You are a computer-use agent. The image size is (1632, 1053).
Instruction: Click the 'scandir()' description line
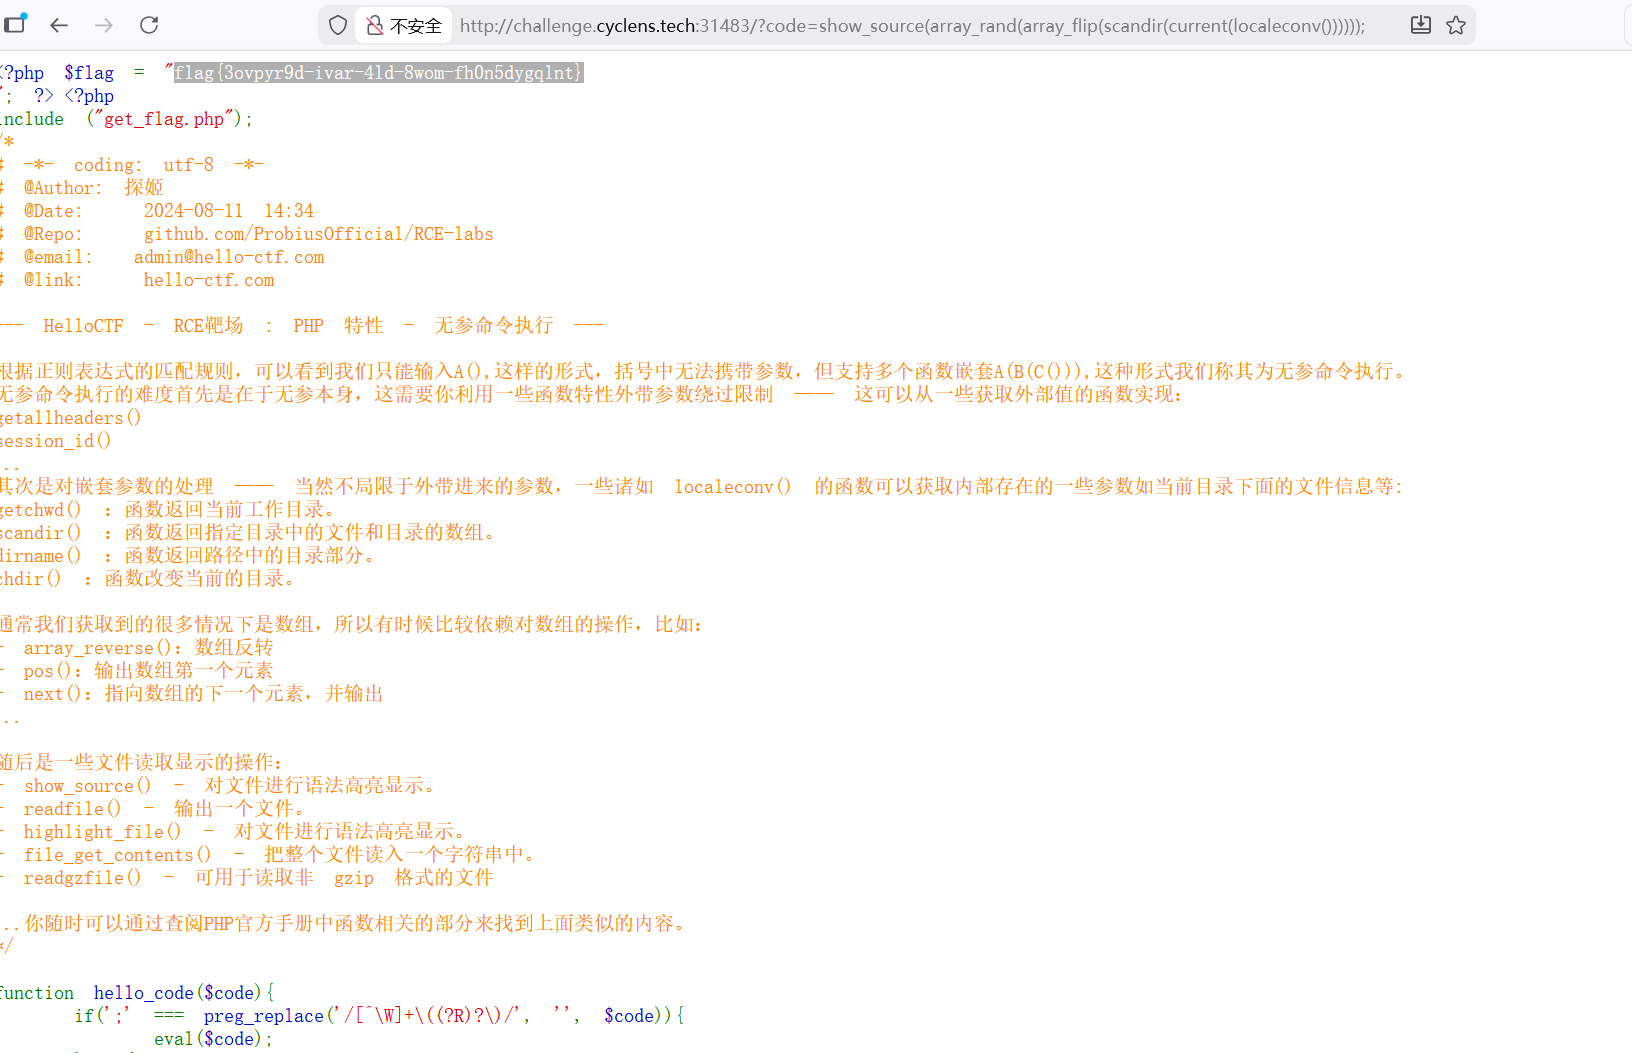(x=248, y=533)
